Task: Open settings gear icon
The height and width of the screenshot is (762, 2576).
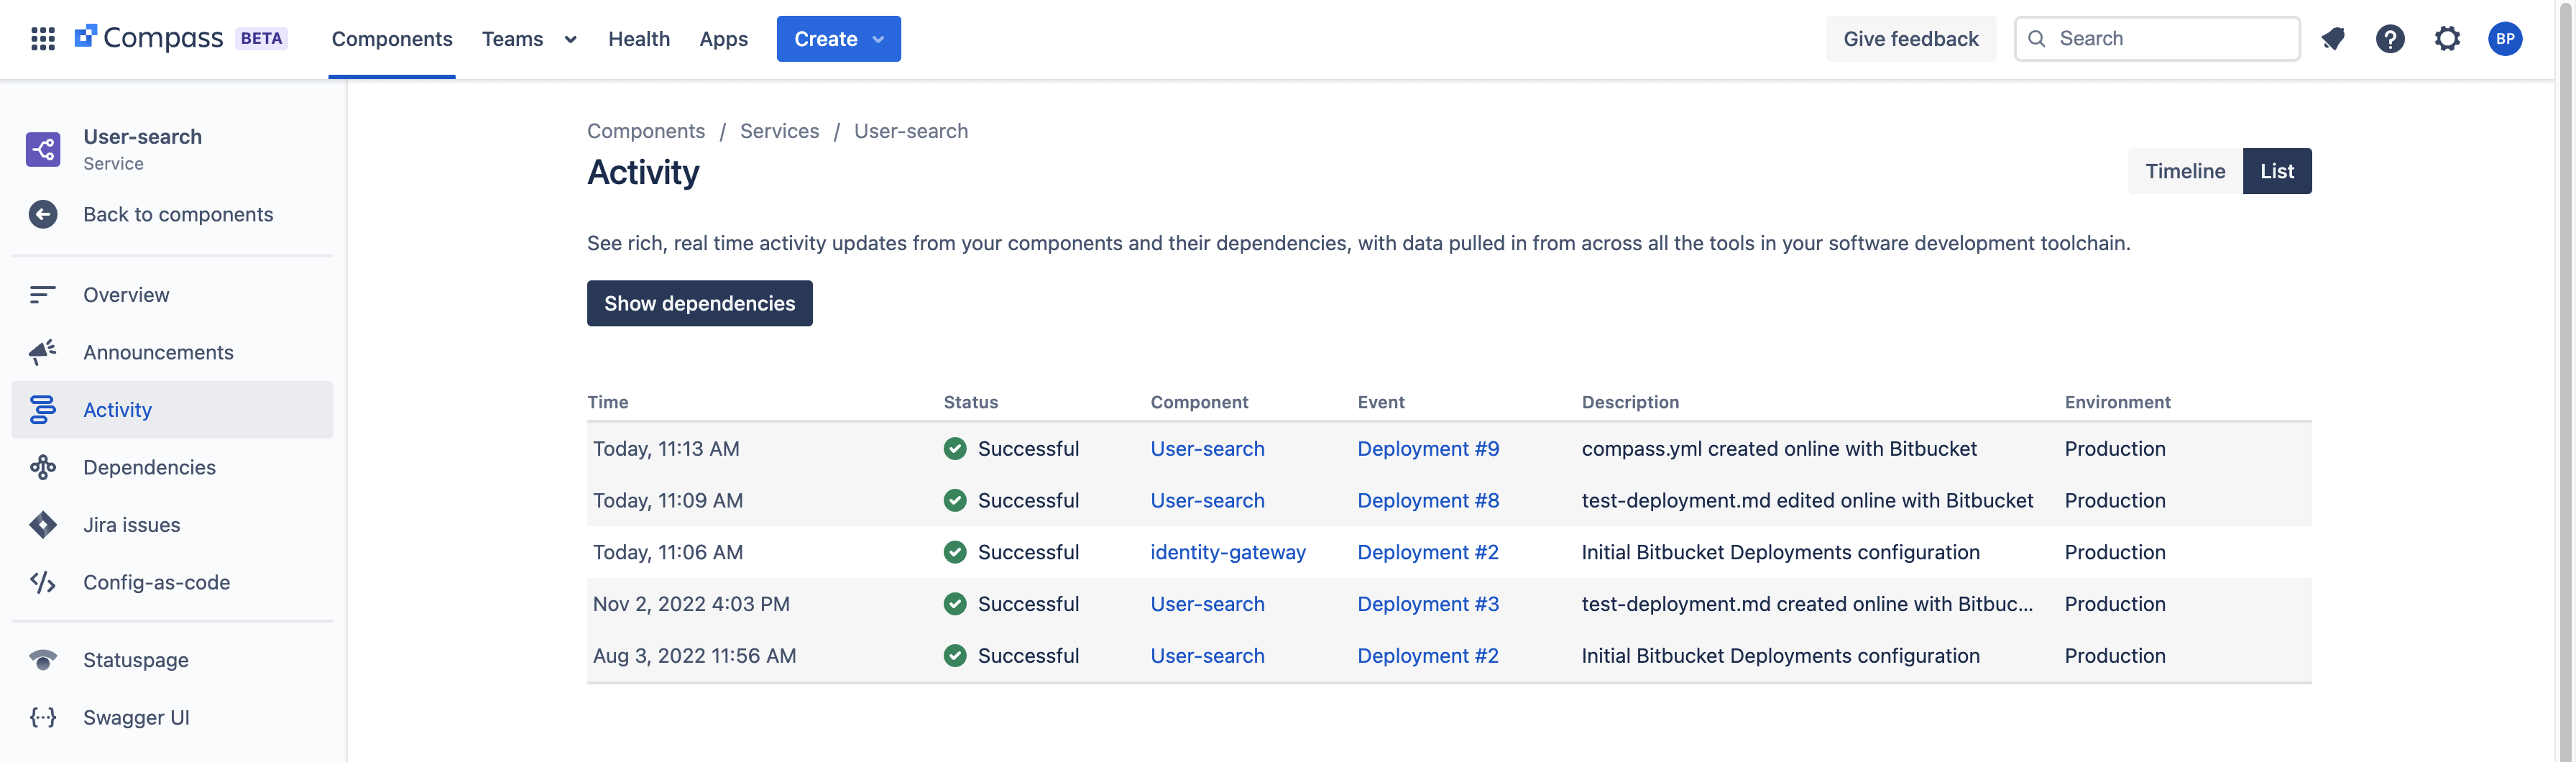Action: (x=2447, y=39)
